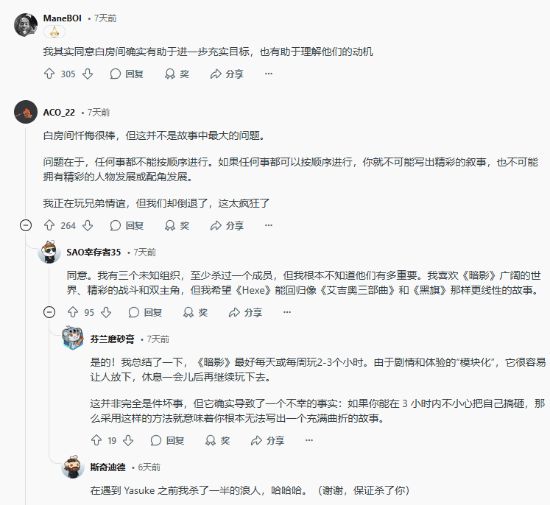
Task: Click share arrow on ACO_22's comment
Action: tap(216, 225)
